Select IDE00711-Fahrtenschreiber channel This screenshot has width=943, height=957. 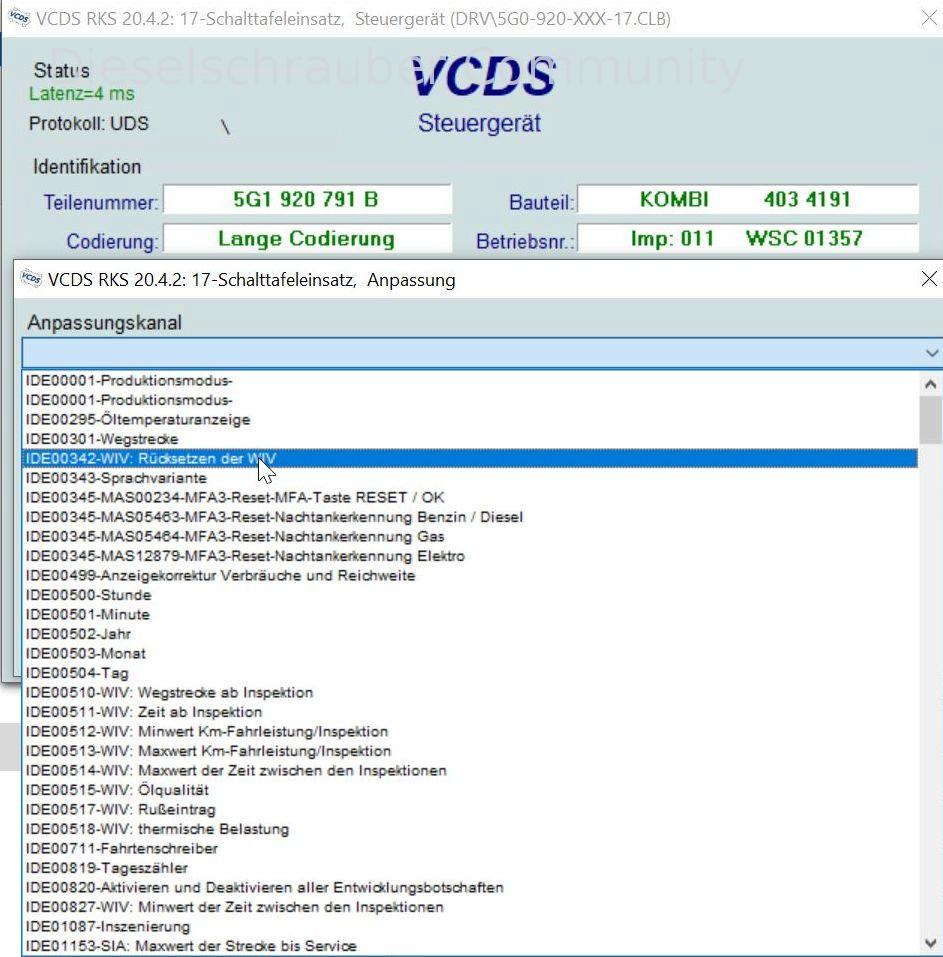pyautogui.click(x=470, y=849)
